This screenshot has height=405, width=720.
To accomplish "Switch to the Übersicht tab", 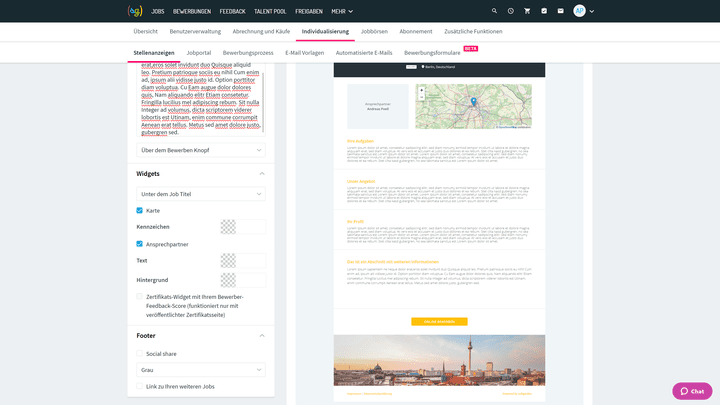I will tap(146, 32).
